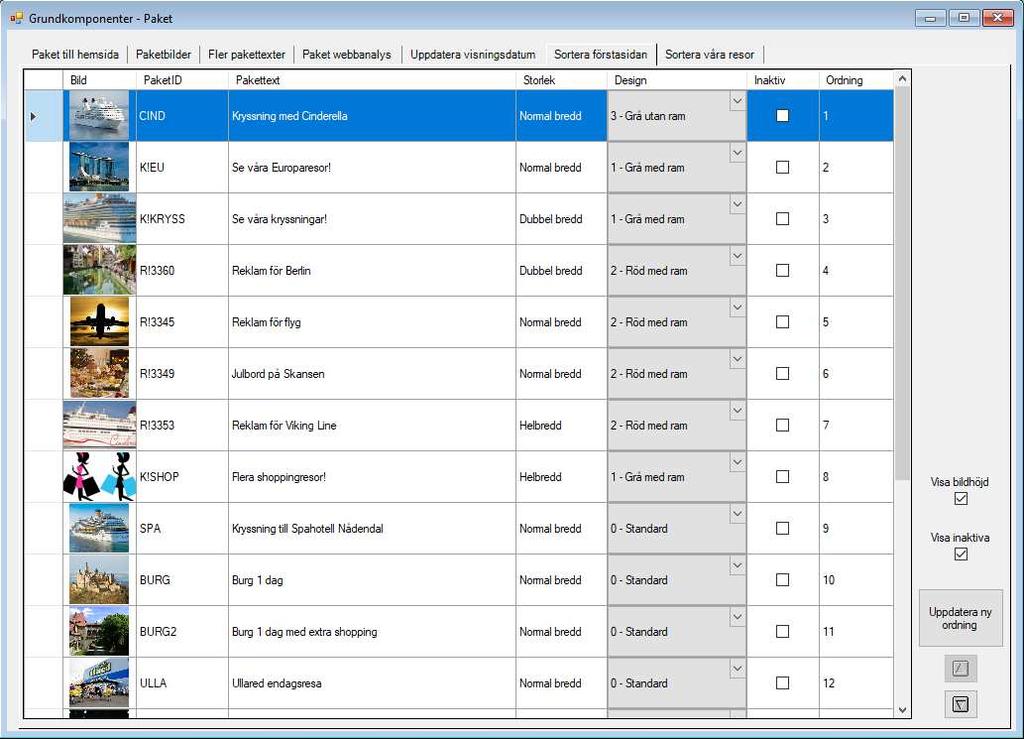Go to Uppdatera visningsdatum tab
This screenshot has width=1024, height=739.
473,55
